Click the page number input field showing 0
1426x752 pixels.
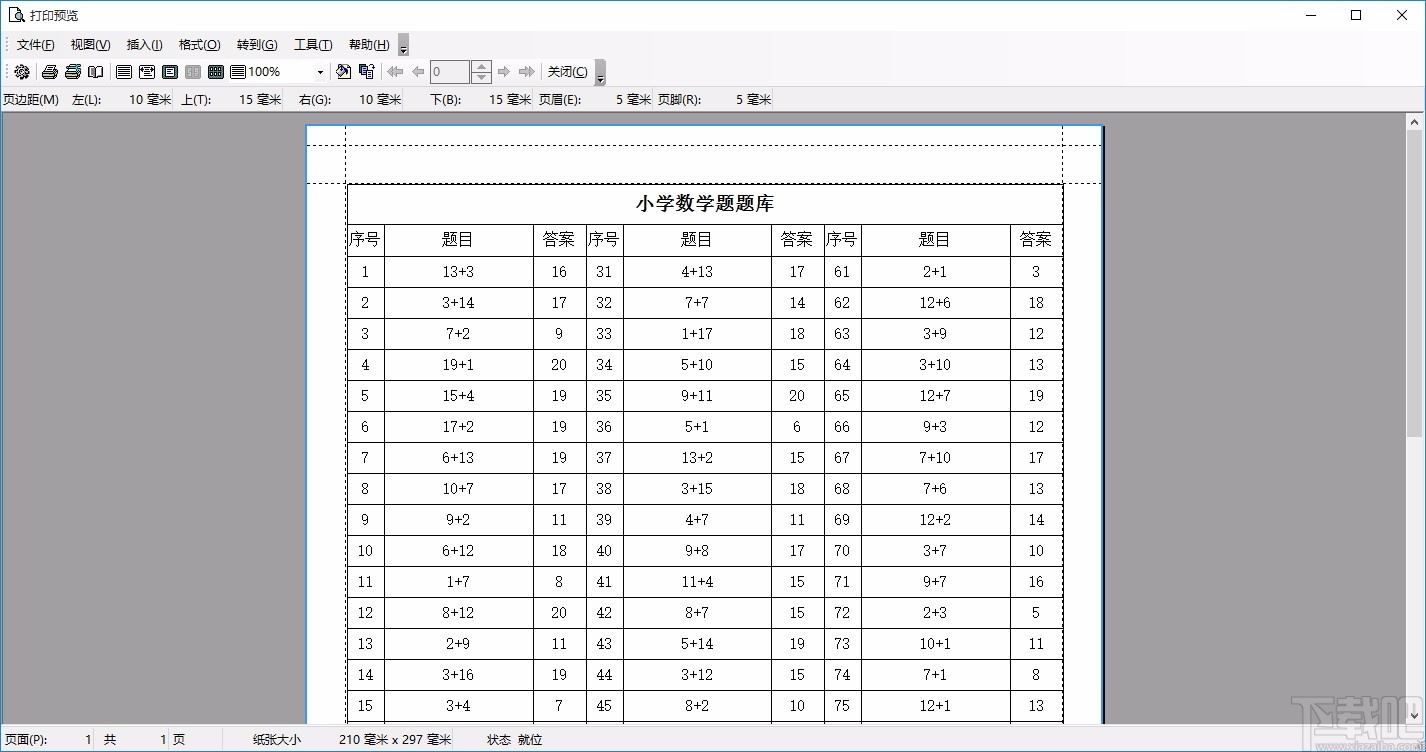(450, 72)
